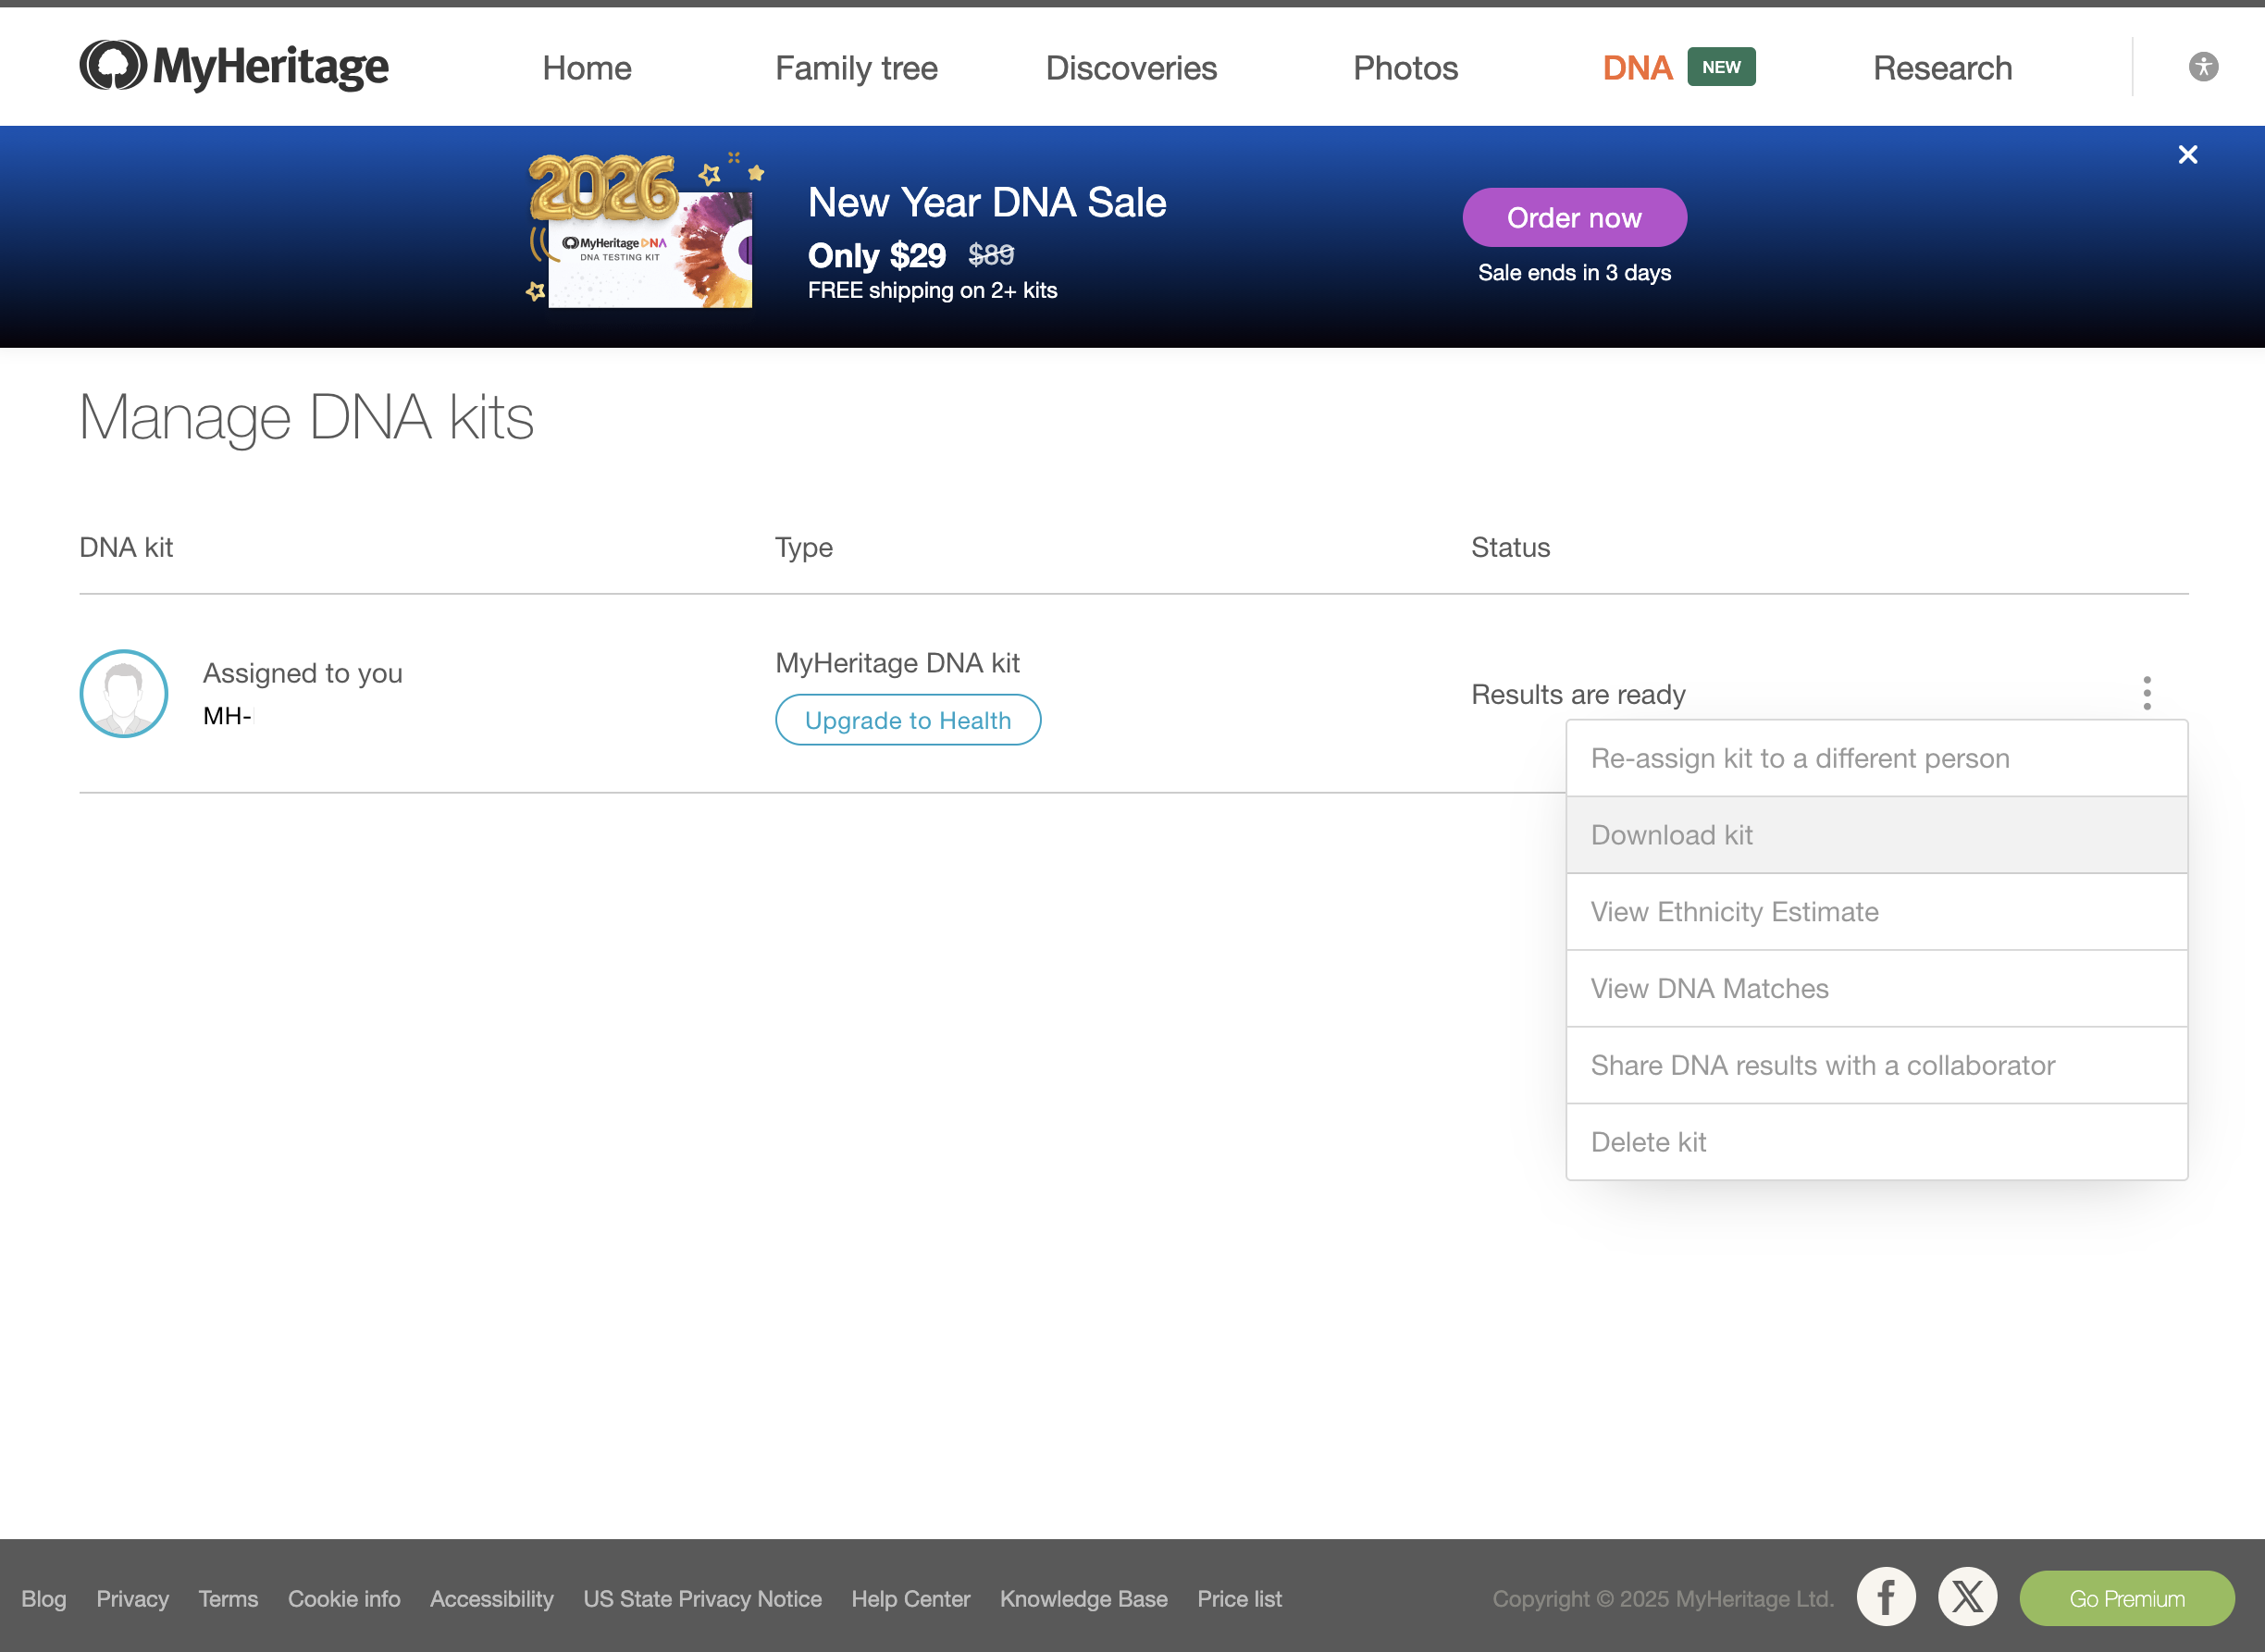Click the Order now button
Viewport: 2265px width, 1652px height.
(1573, 217)
